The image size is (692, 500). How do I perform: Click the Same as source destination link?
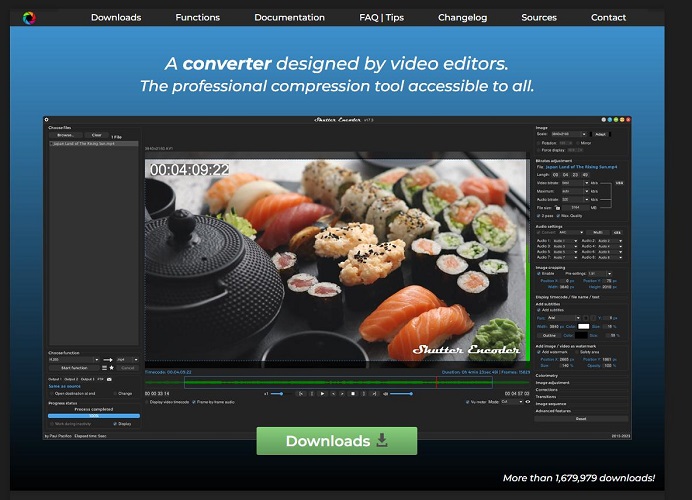(64, 386)
